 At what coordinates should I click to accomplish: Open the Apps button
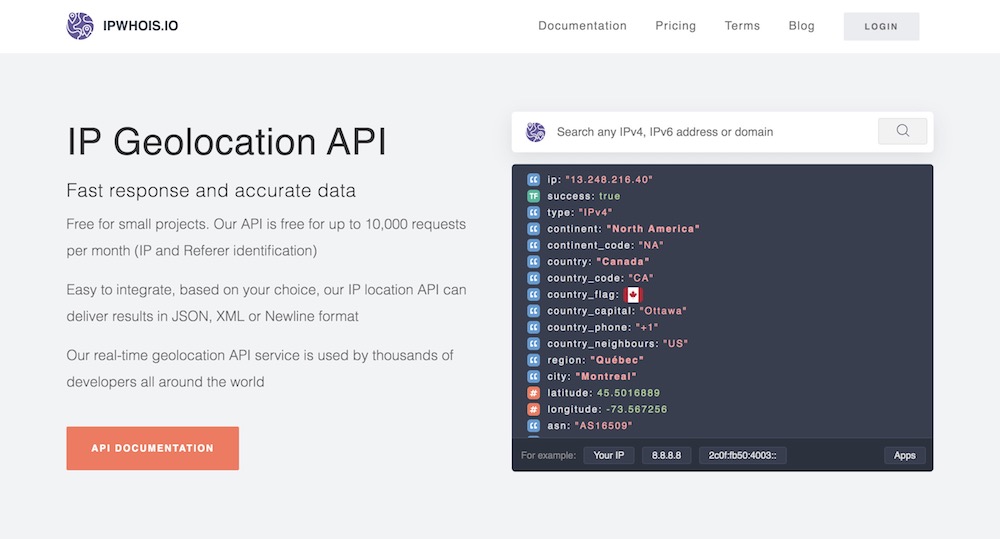point(904,455)
